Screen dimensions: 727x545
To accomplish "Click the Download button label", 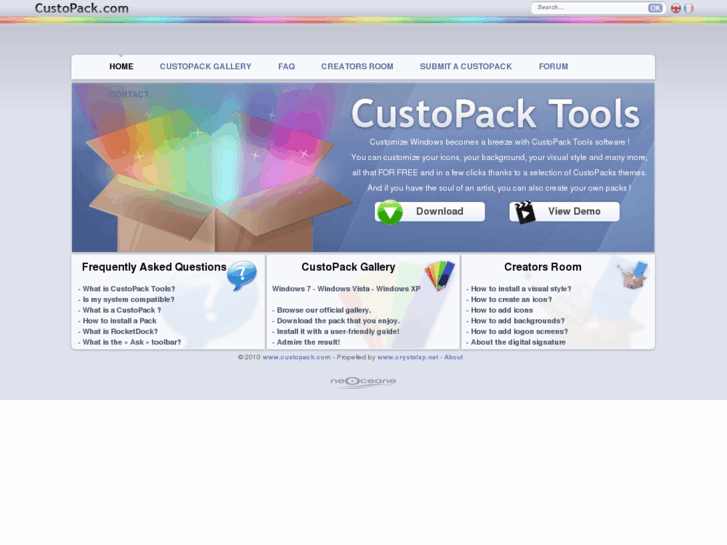I will pyautogui.click(x=440, y=212).
